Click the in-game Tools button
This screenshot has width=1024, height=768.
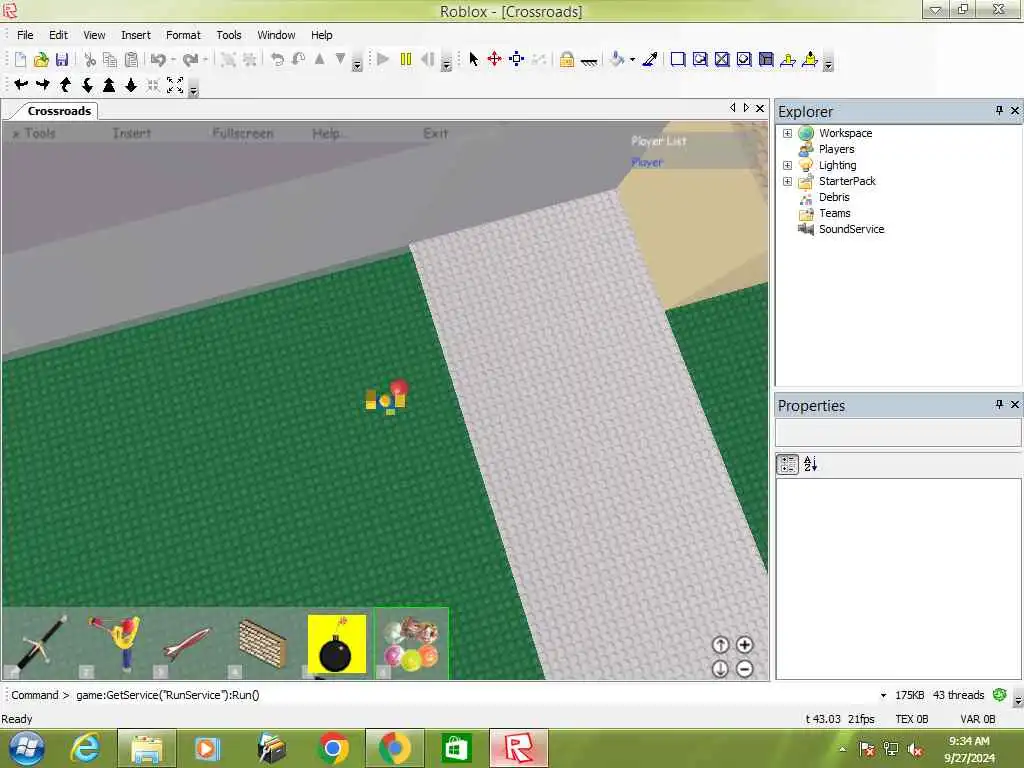[34, 133]
